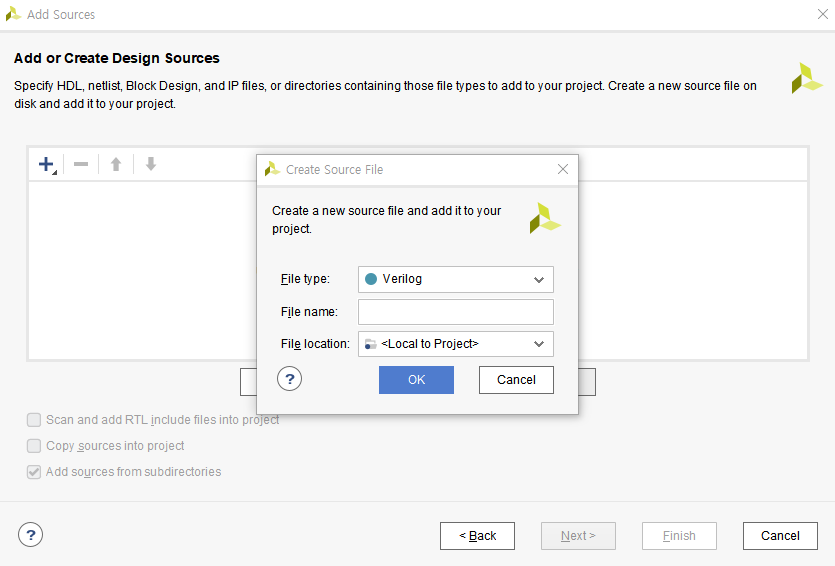Click the Finish button in wizard

pos(679,536)
